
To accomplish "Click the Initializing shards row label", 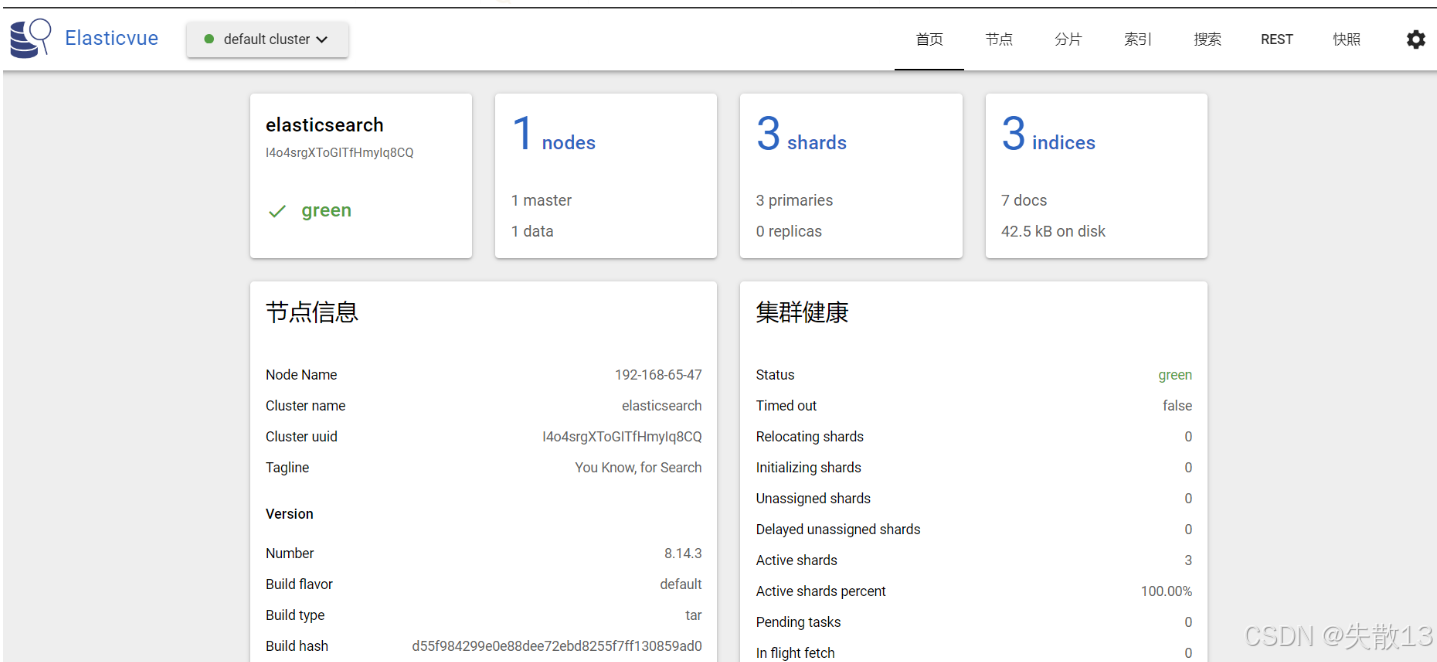I will pos(808,468).
